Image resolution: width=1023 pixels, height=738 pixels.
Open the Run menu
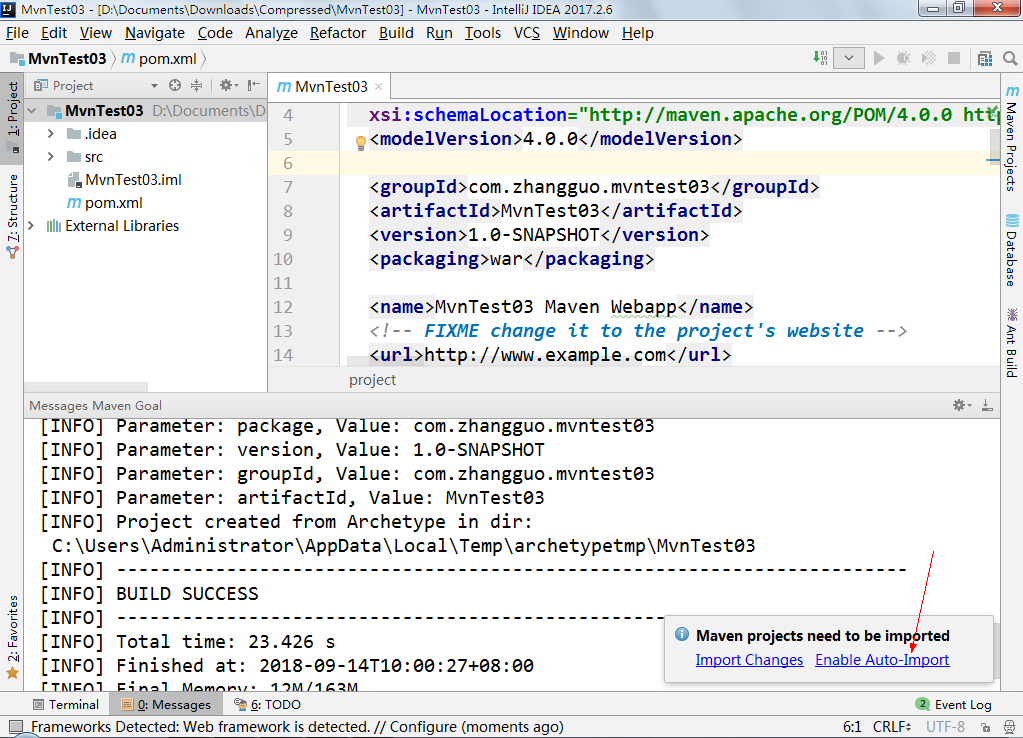439,33
